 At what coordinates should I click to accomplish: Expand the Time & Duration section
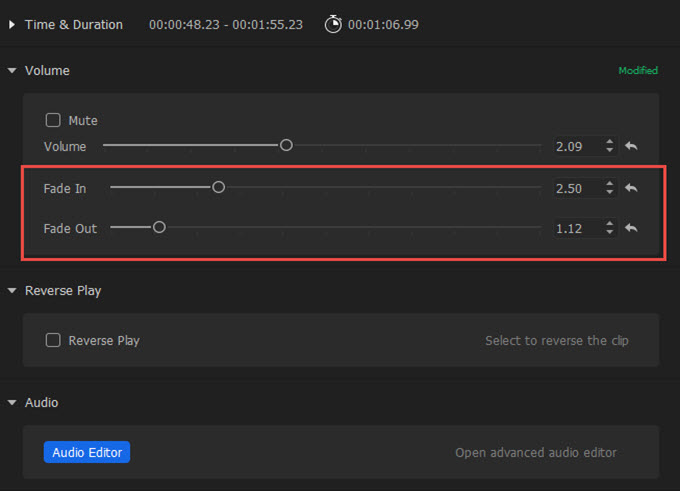click(12, 24)
